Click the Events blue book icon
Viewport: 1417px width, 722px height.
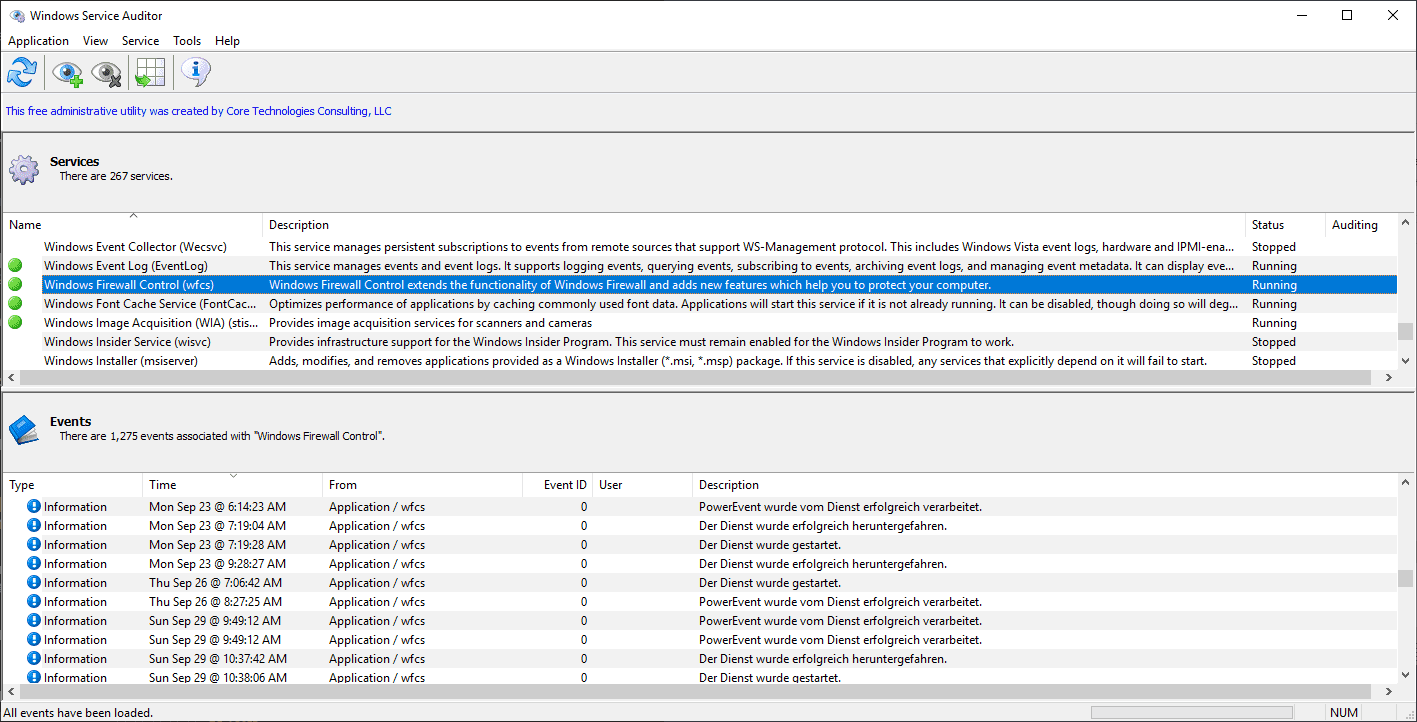click(x=24, y=430)
